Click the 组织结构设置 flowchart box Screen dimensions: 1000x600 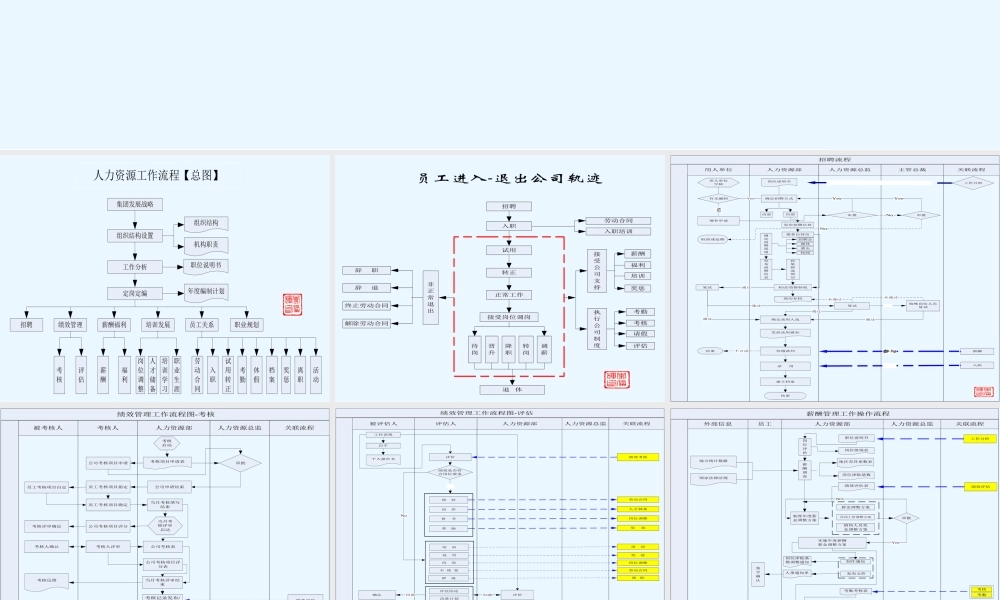(134, 236)
